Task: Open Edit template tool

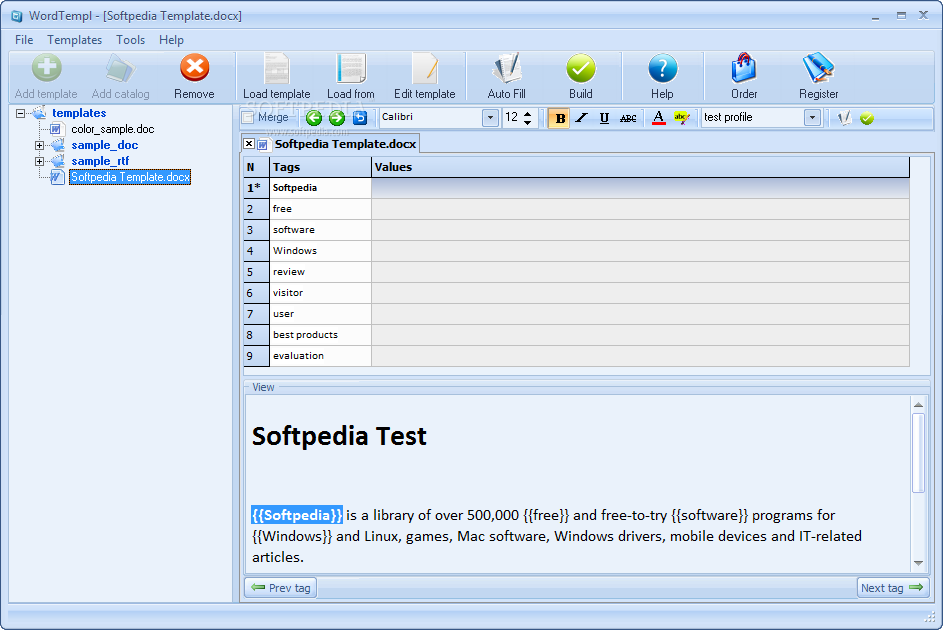Action: [x=425, y=77]
